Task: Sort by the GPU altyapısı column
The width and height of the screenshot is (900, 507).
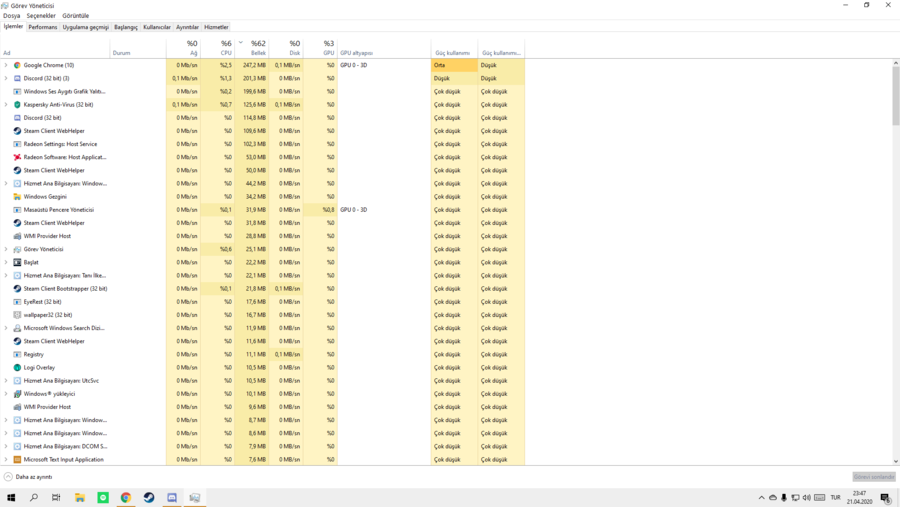Action: click(384, 48)
